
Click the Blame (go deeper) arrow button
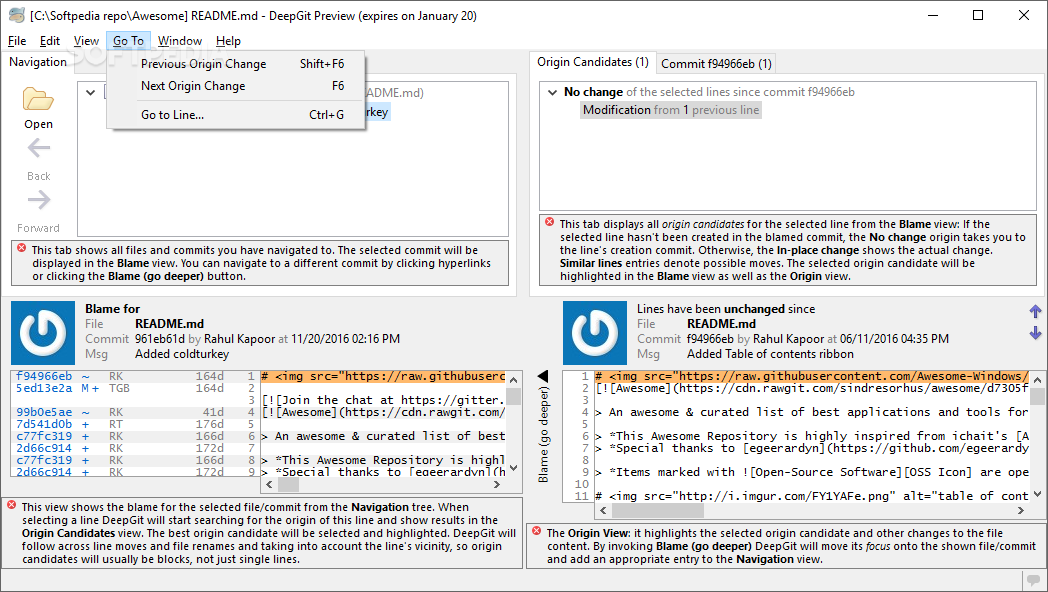point(543,376)
